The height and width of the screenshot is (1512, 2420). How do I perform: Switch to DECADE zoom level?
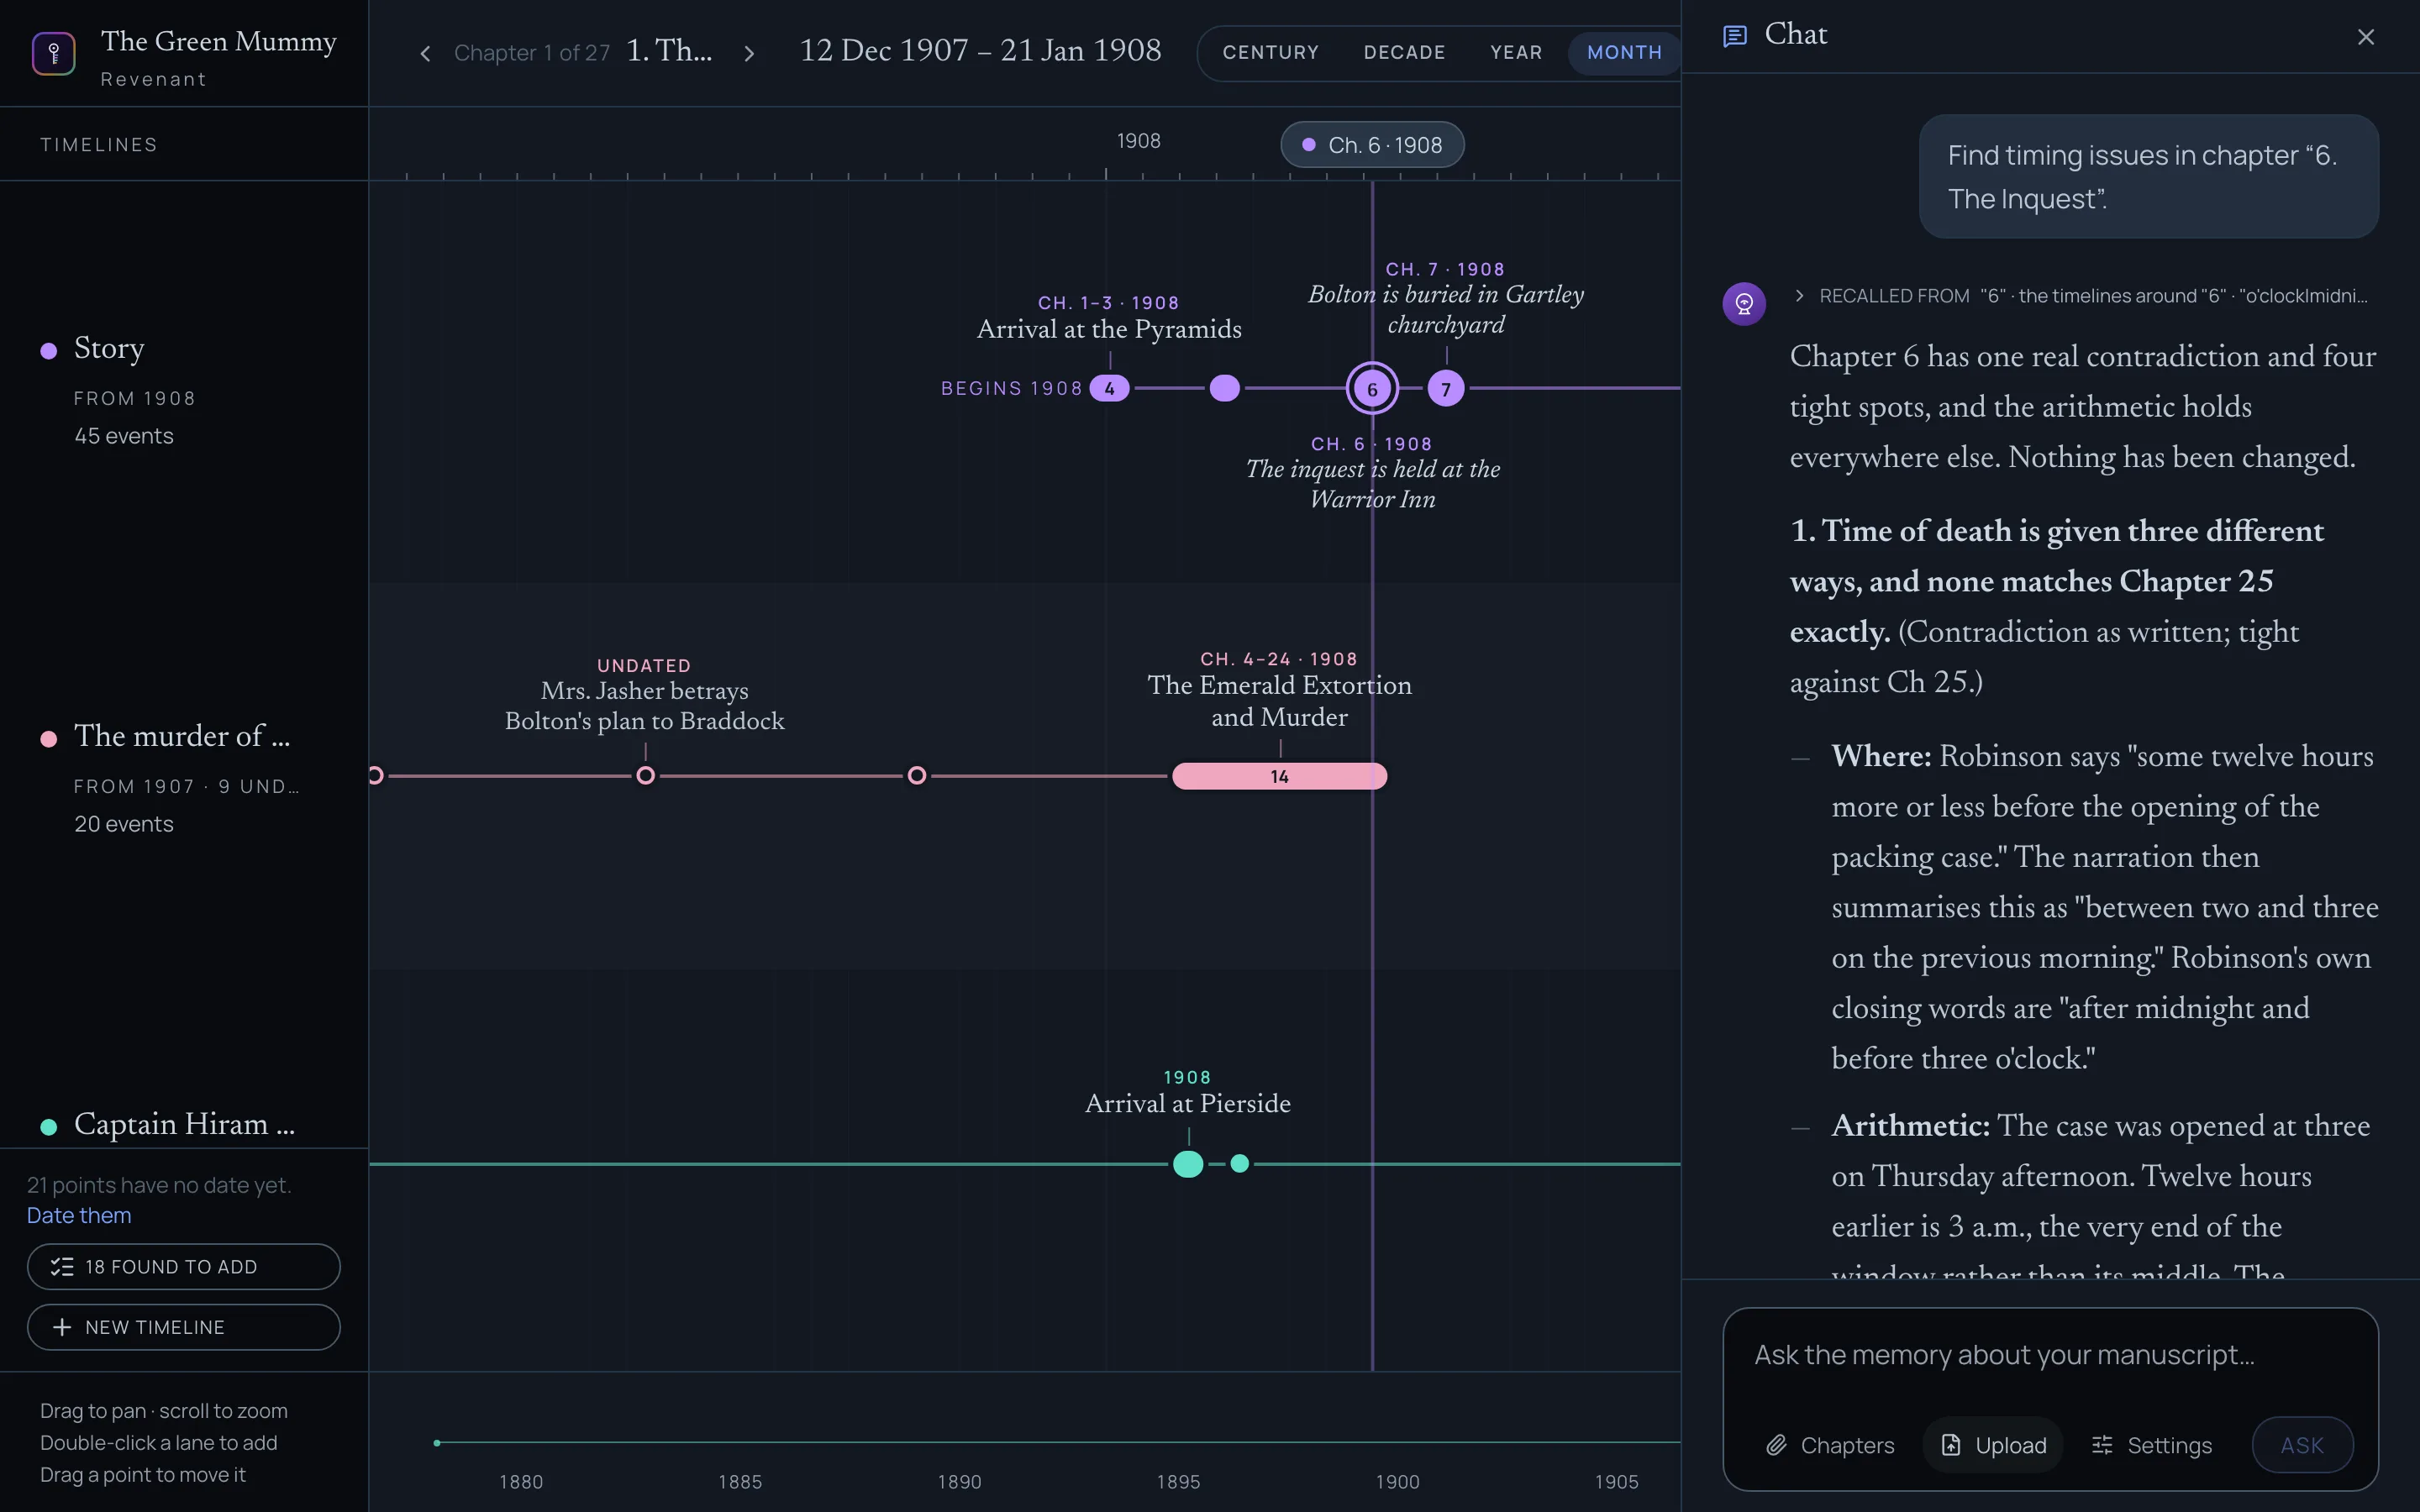[x=1404, y=52]
